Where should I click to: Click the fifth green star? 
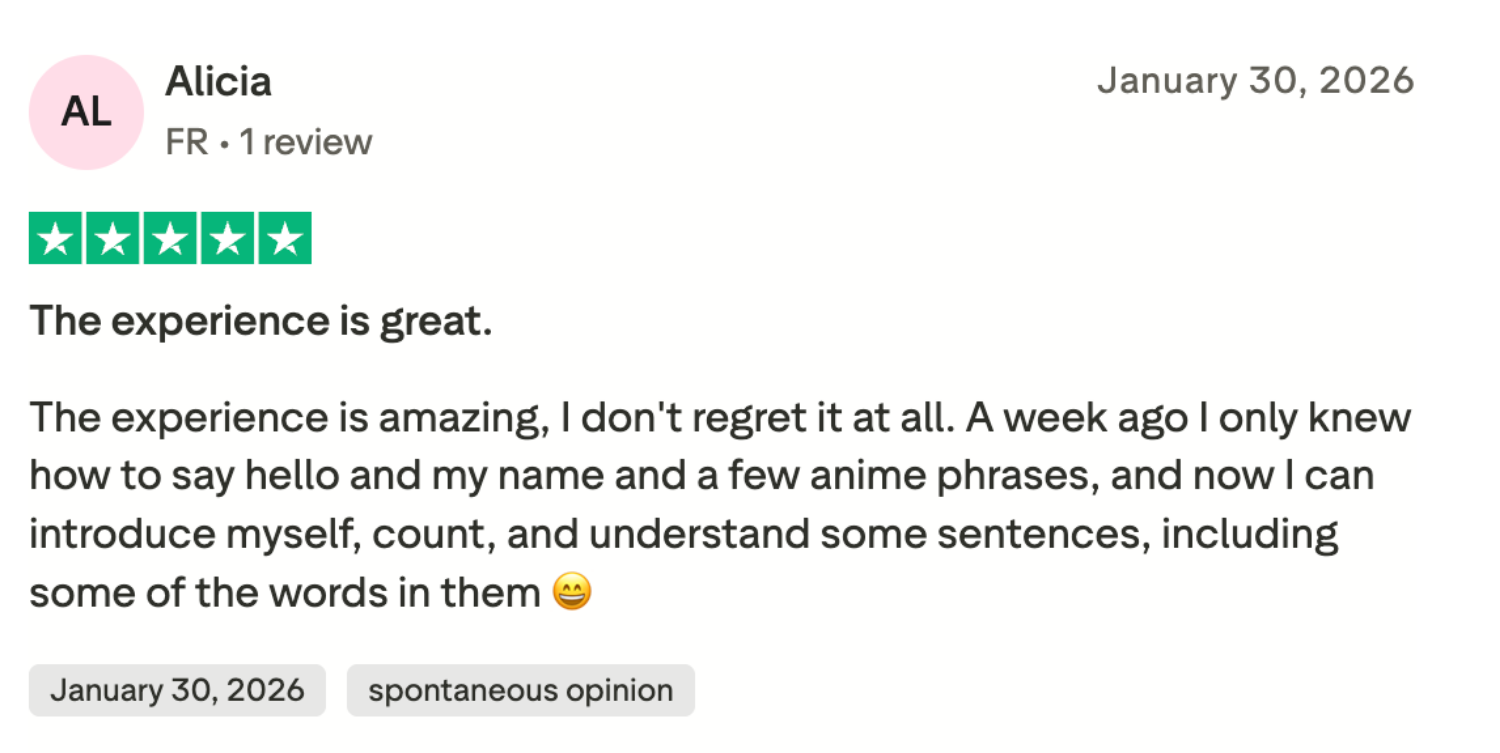point(285,238)
